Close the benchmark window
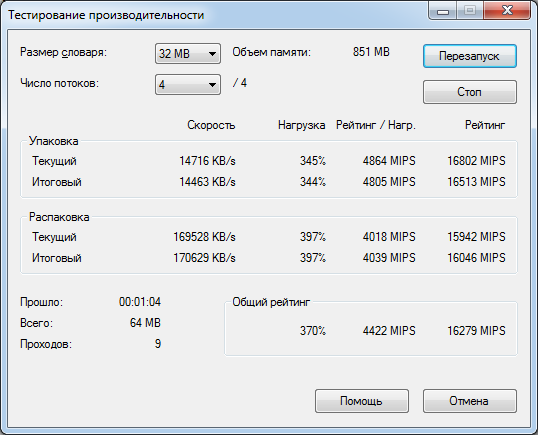 (507, 11)
